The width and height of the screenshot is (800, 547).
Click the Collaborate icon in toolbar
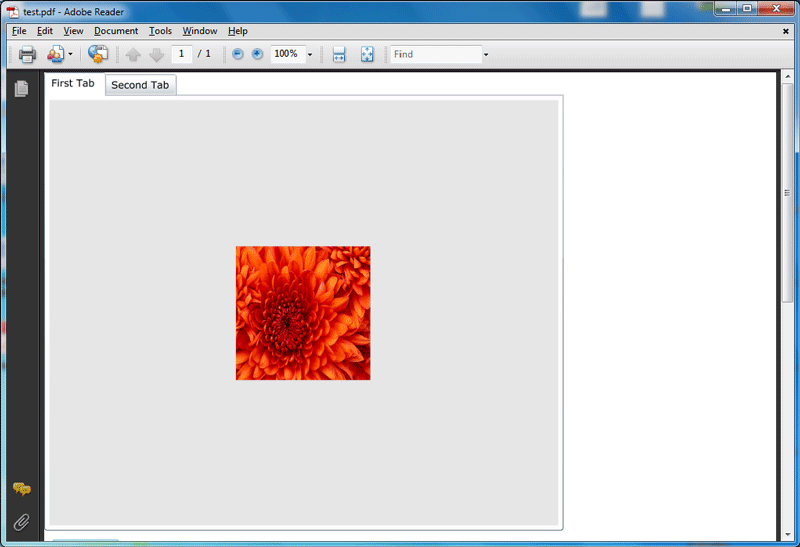[55, 54]
